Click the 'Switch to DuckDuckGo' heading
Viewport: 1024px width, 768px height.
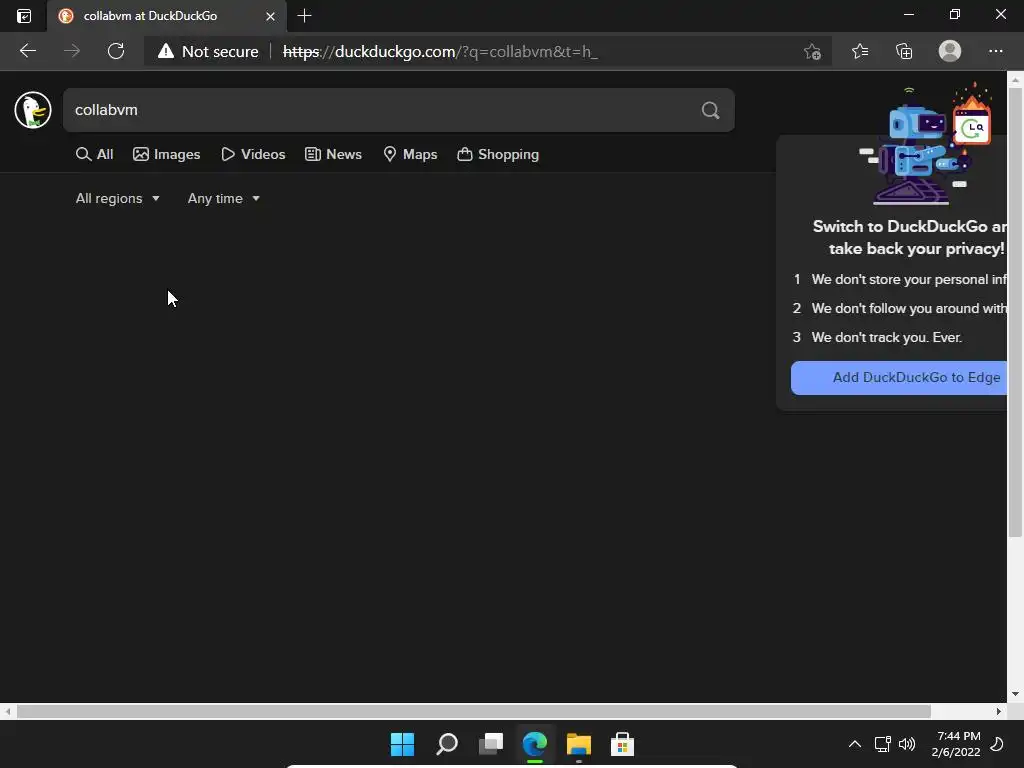click(x=909, y=238)
